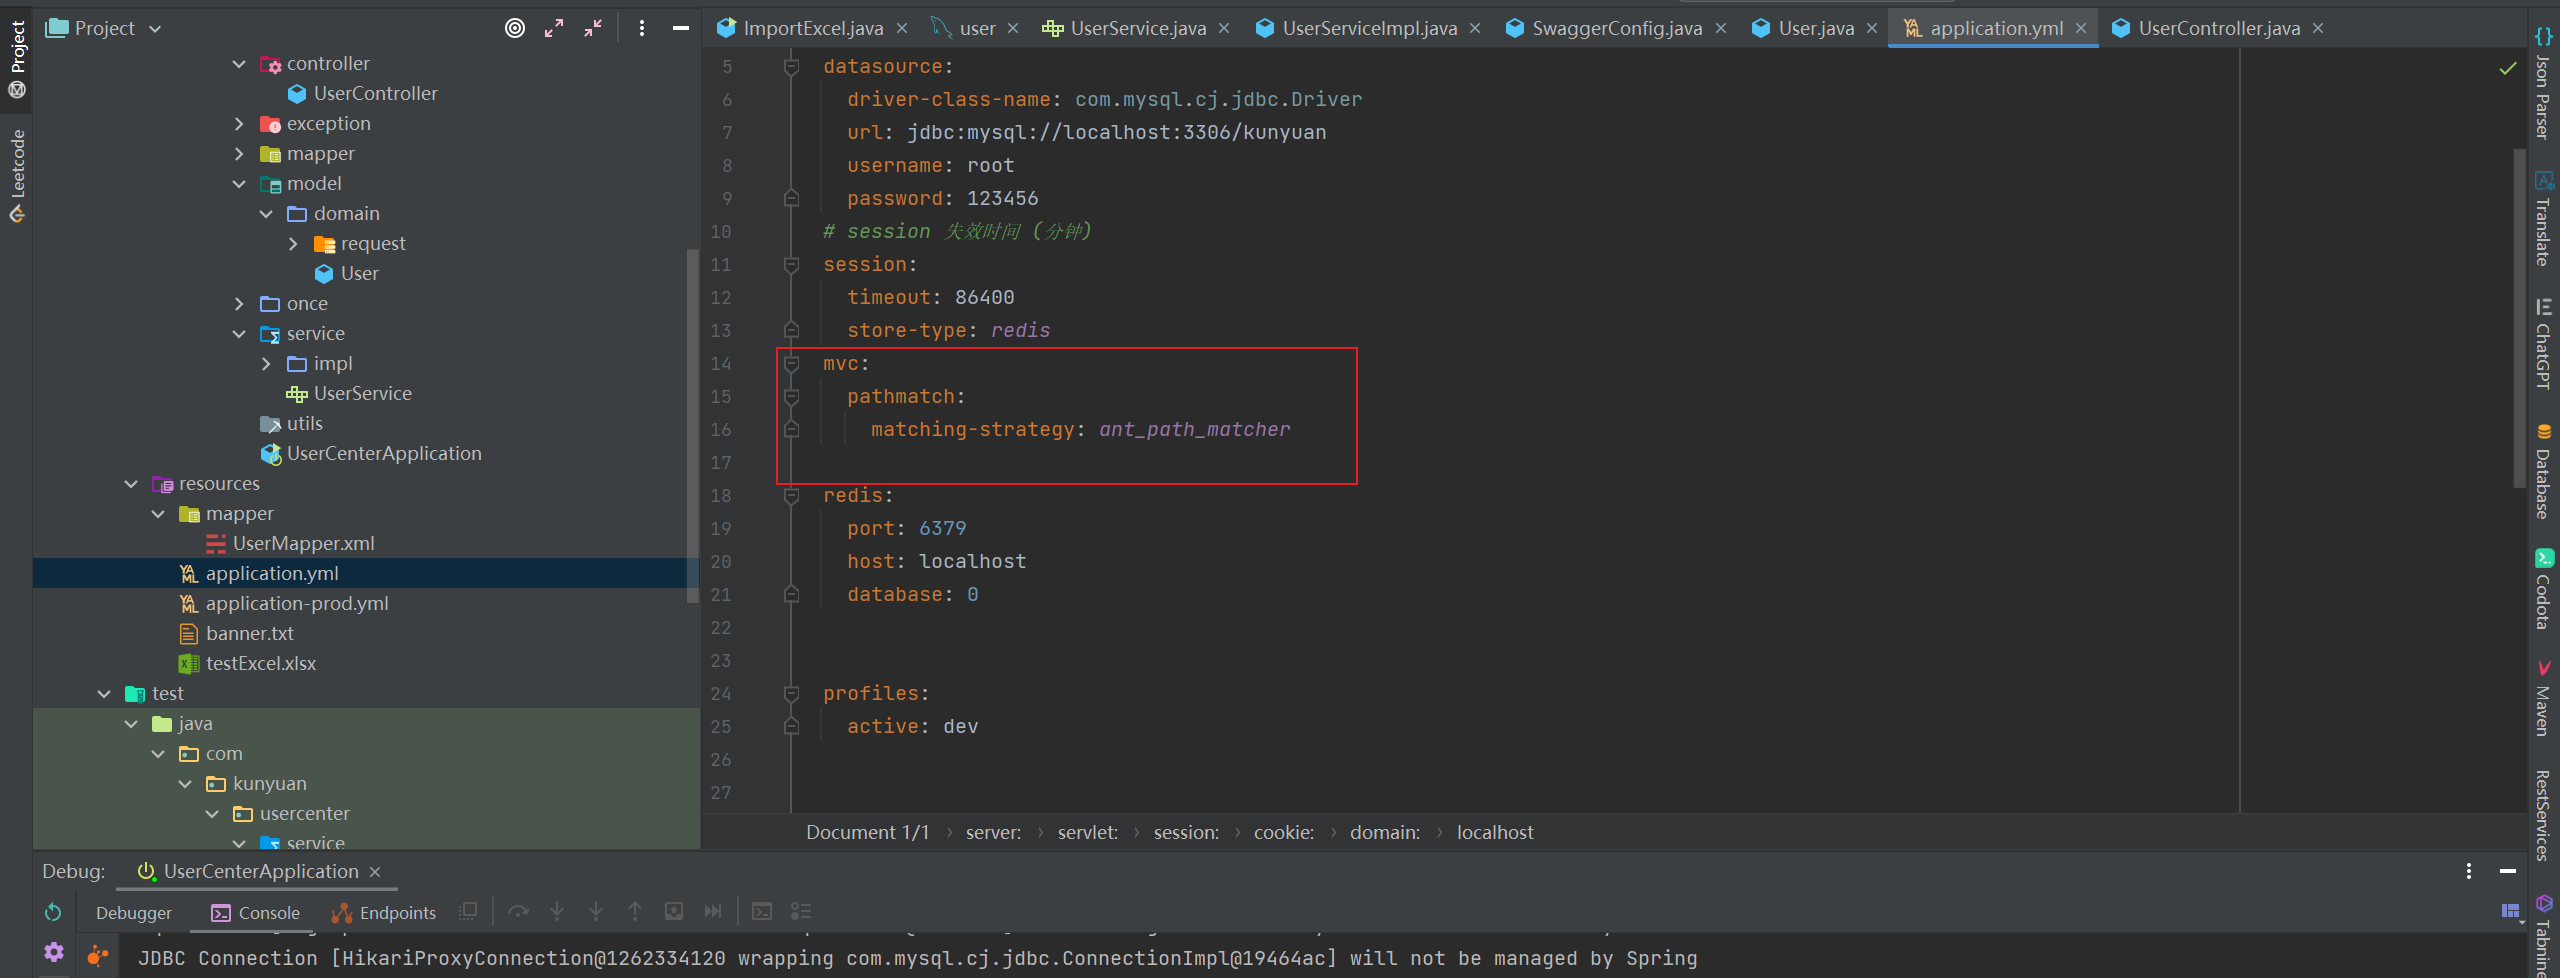
Task: Click the locate-in-project target icon
Action: coord(515,28)
